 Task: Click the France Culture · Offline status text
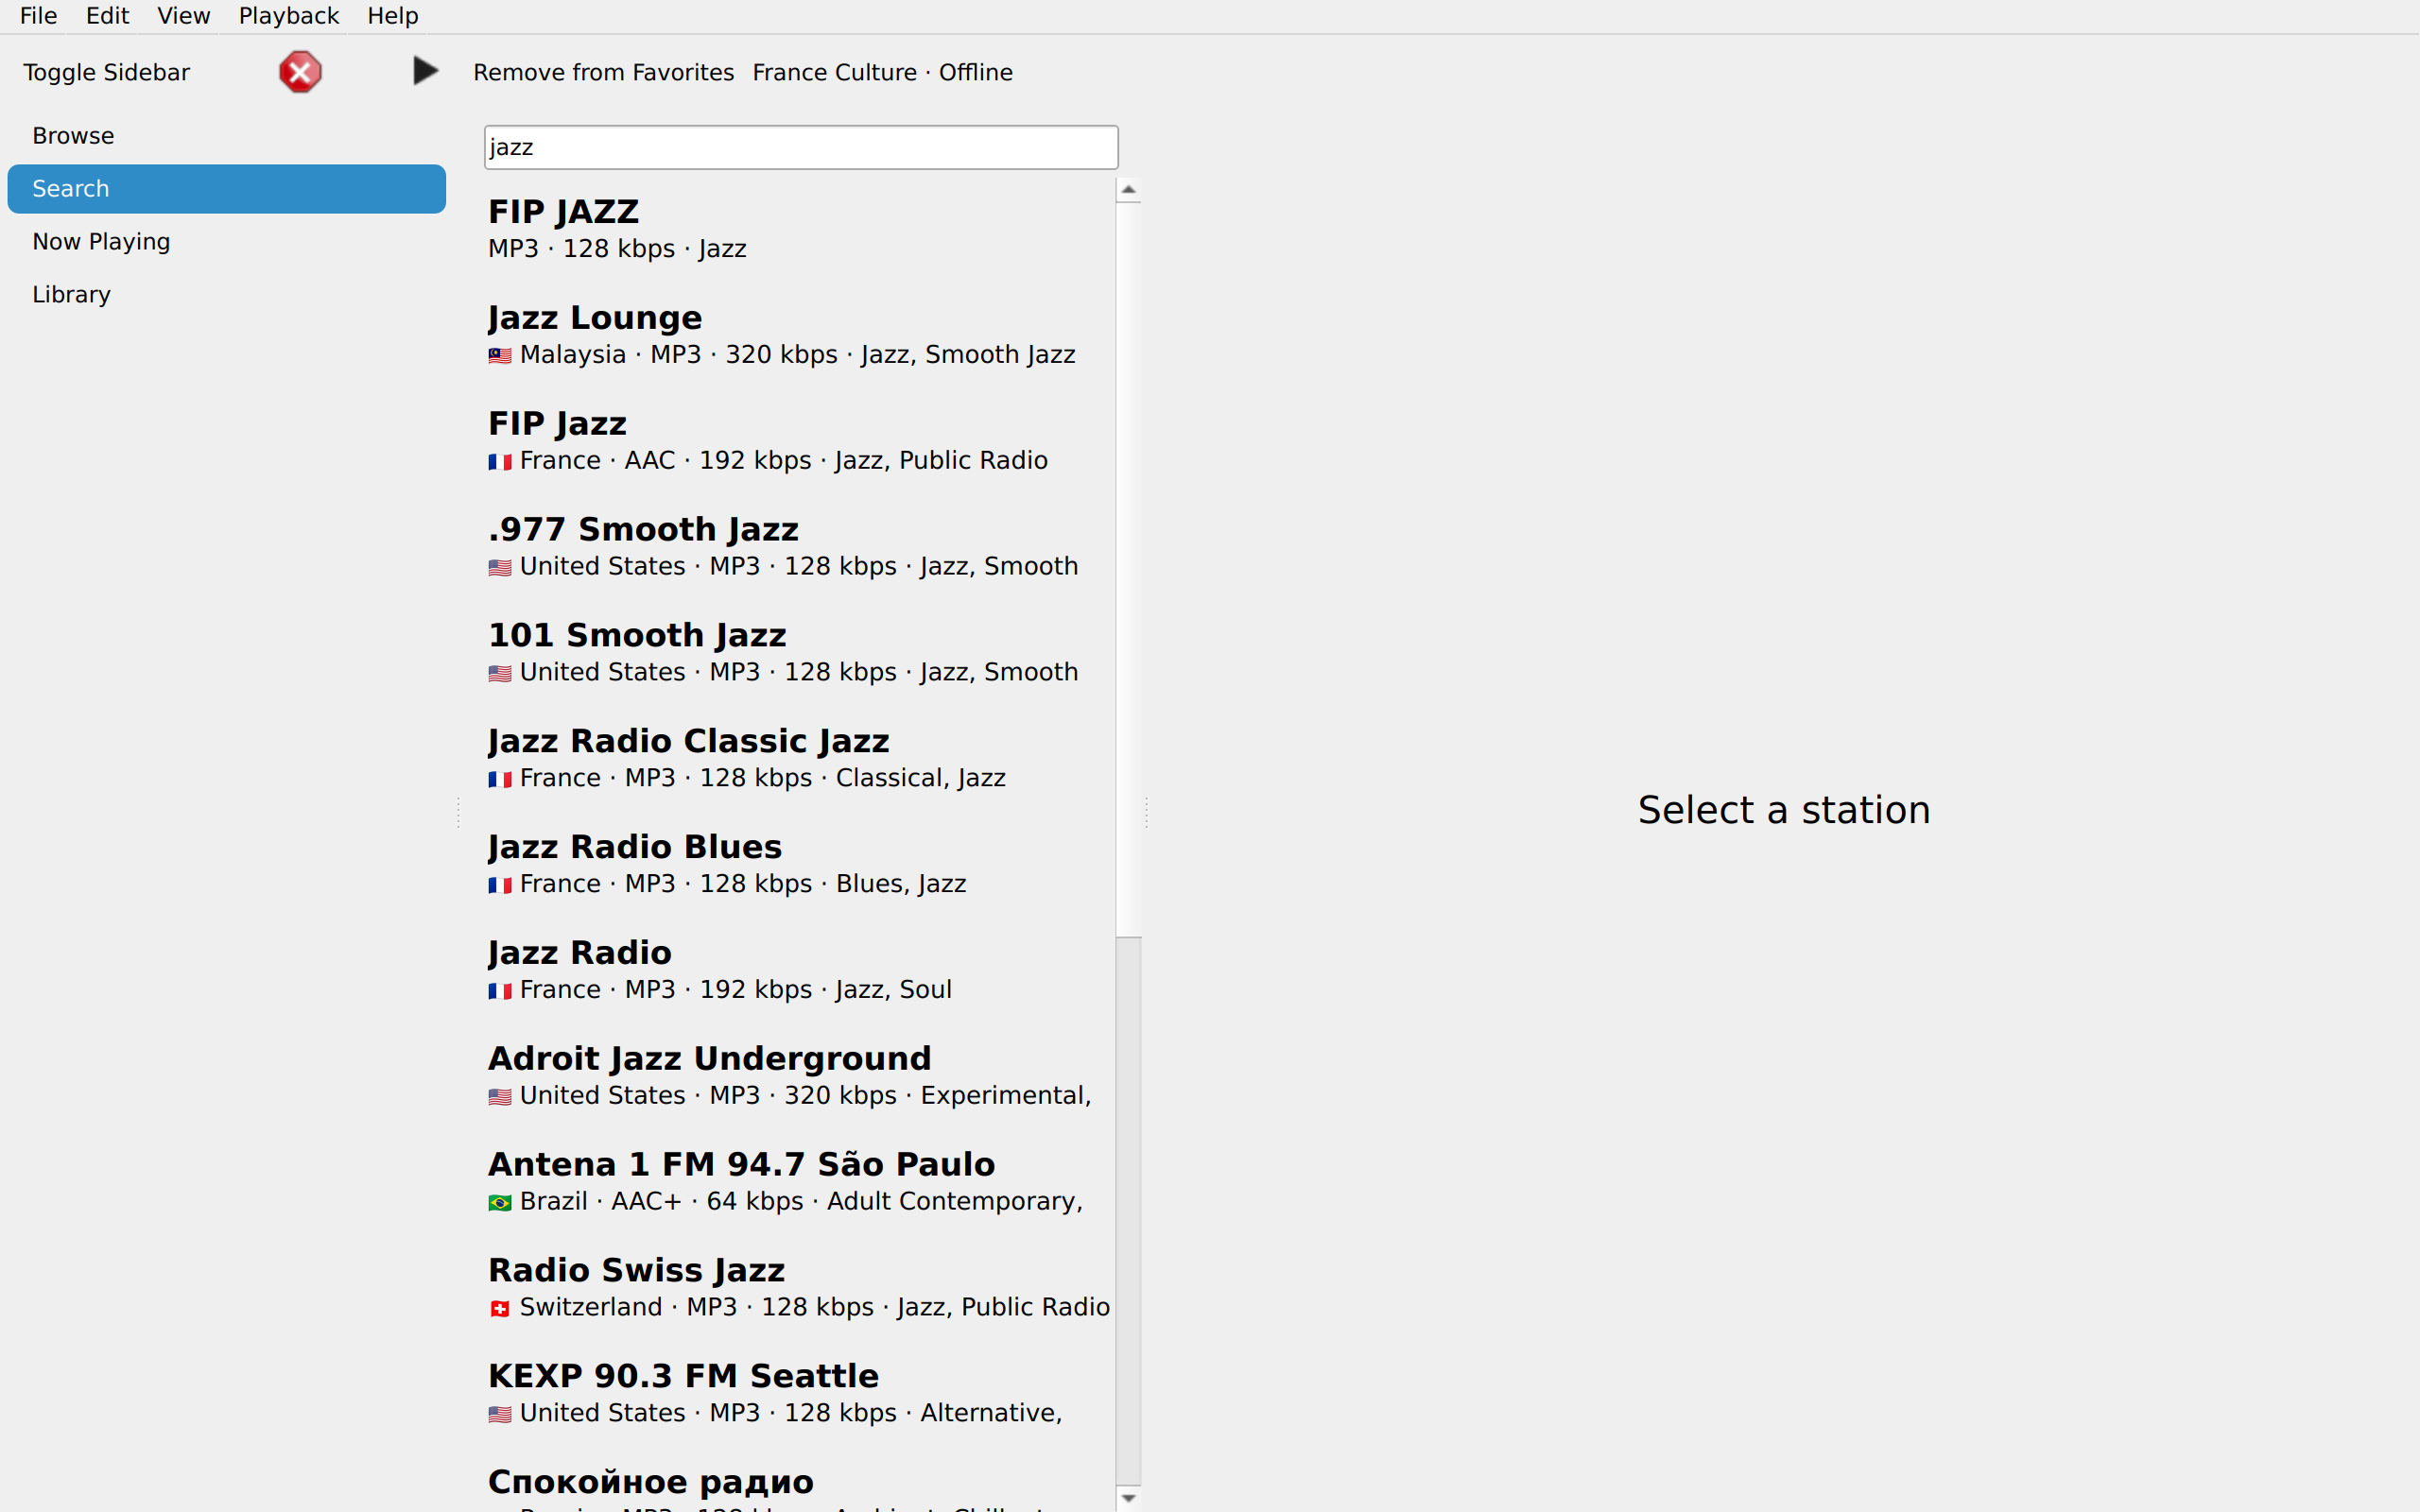[882, 72]
